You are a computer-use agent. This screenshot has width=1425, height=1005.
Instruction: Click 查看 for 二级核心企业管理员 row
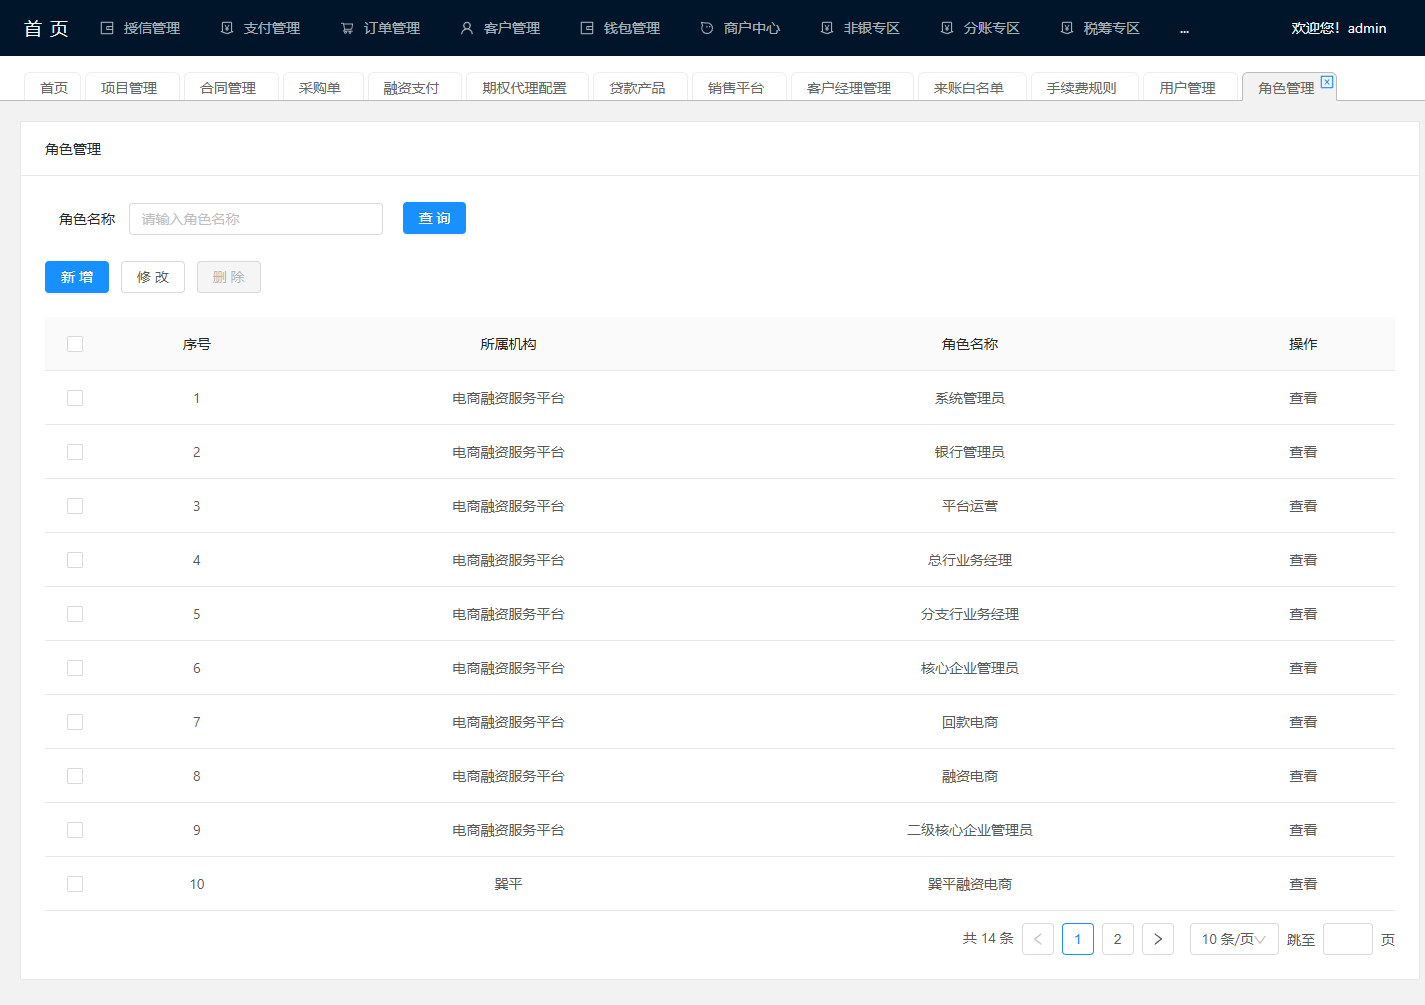pos(1303,830)
